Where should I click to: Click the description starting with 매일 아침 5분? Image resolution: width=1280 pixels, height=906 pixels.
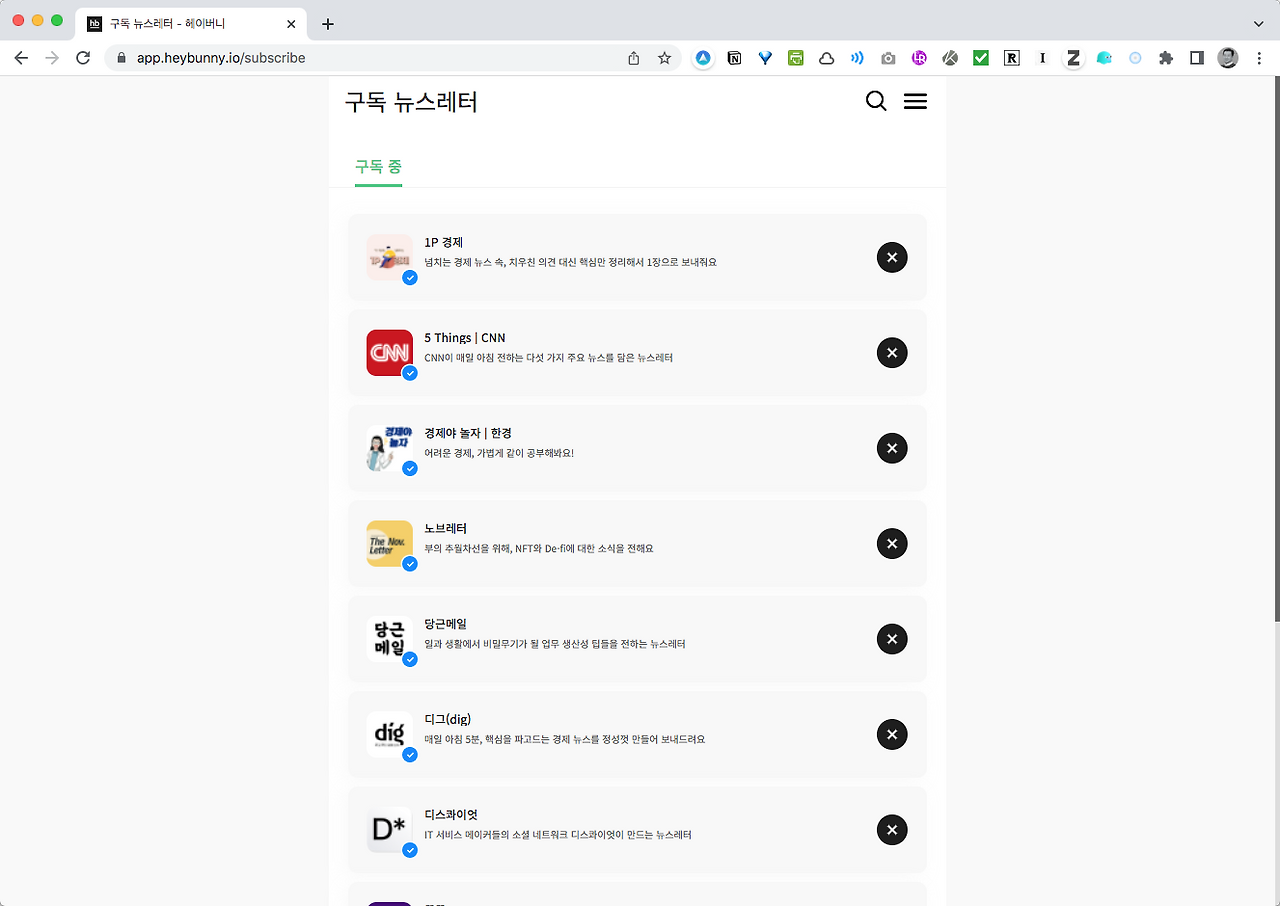[x=565, y=739]
